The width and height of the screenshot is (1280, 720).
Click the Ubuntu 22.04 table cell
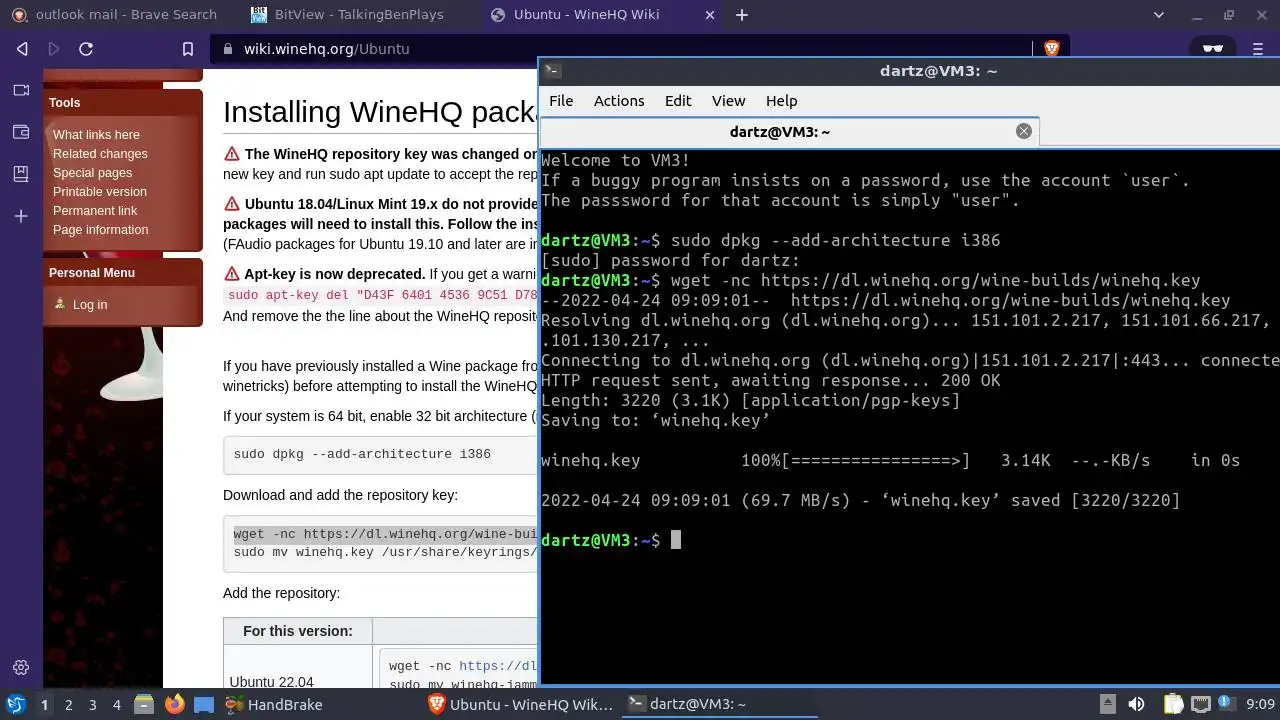(x=298, y=668)
